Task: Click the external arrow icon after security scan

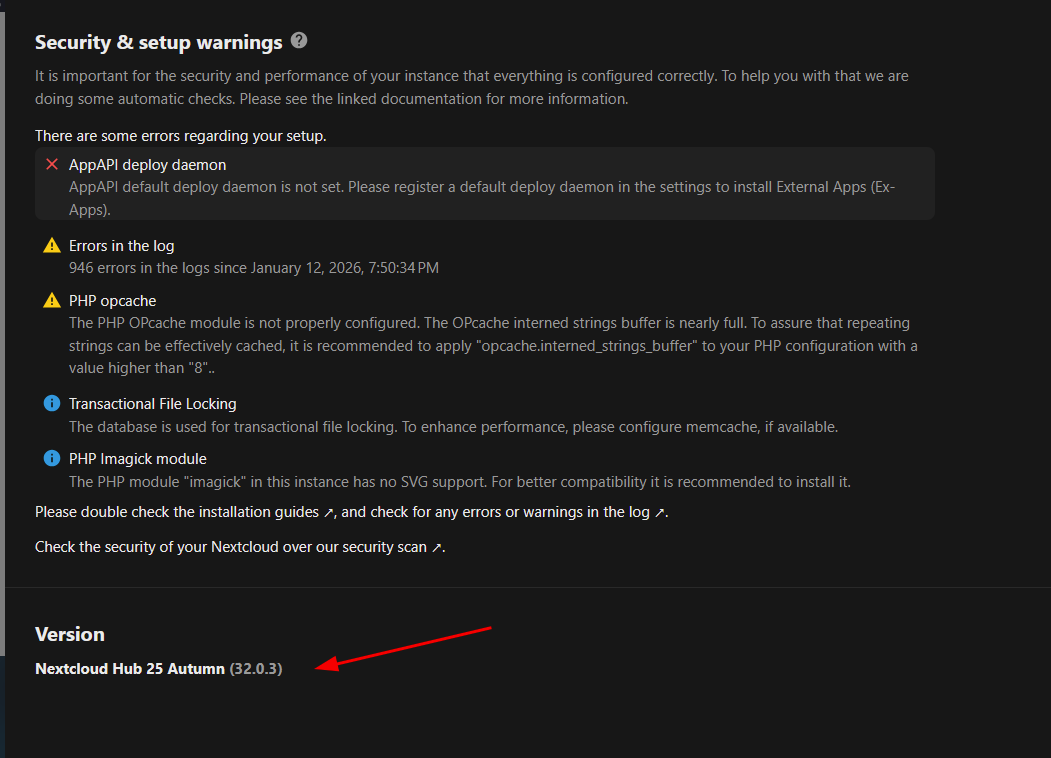Action: point(437,548)
